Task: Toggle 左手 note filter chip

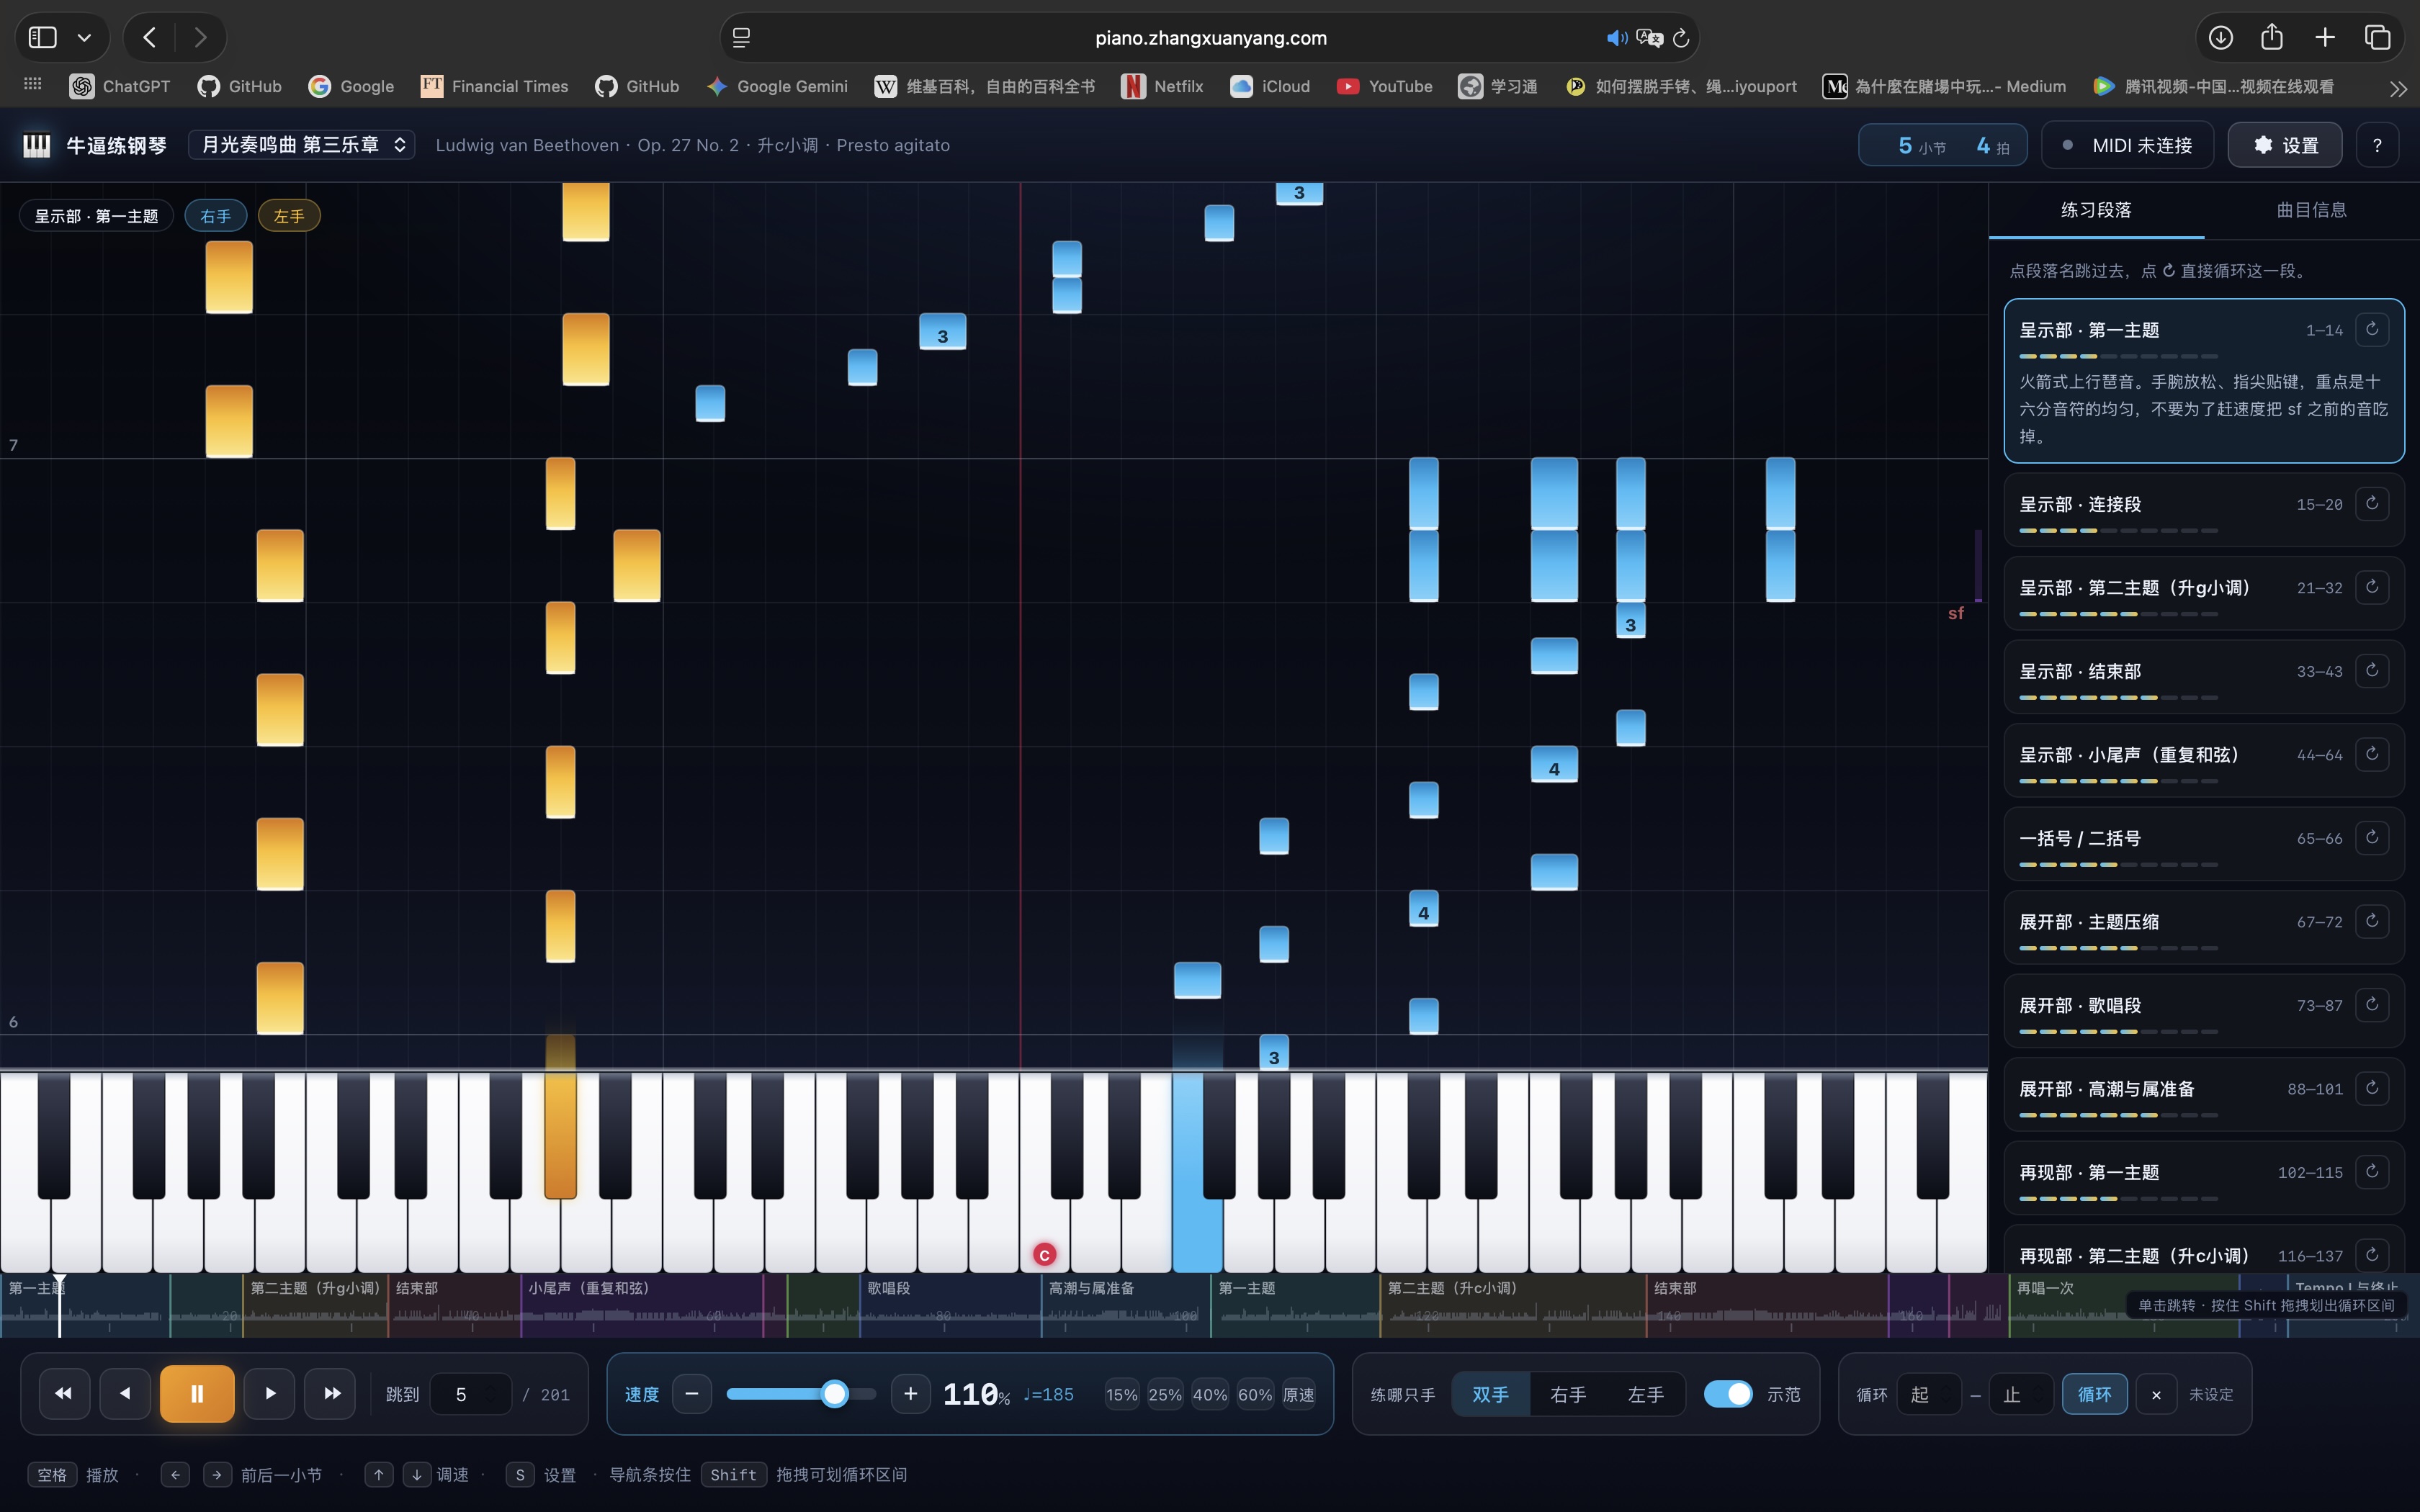Action: (289, 216)
